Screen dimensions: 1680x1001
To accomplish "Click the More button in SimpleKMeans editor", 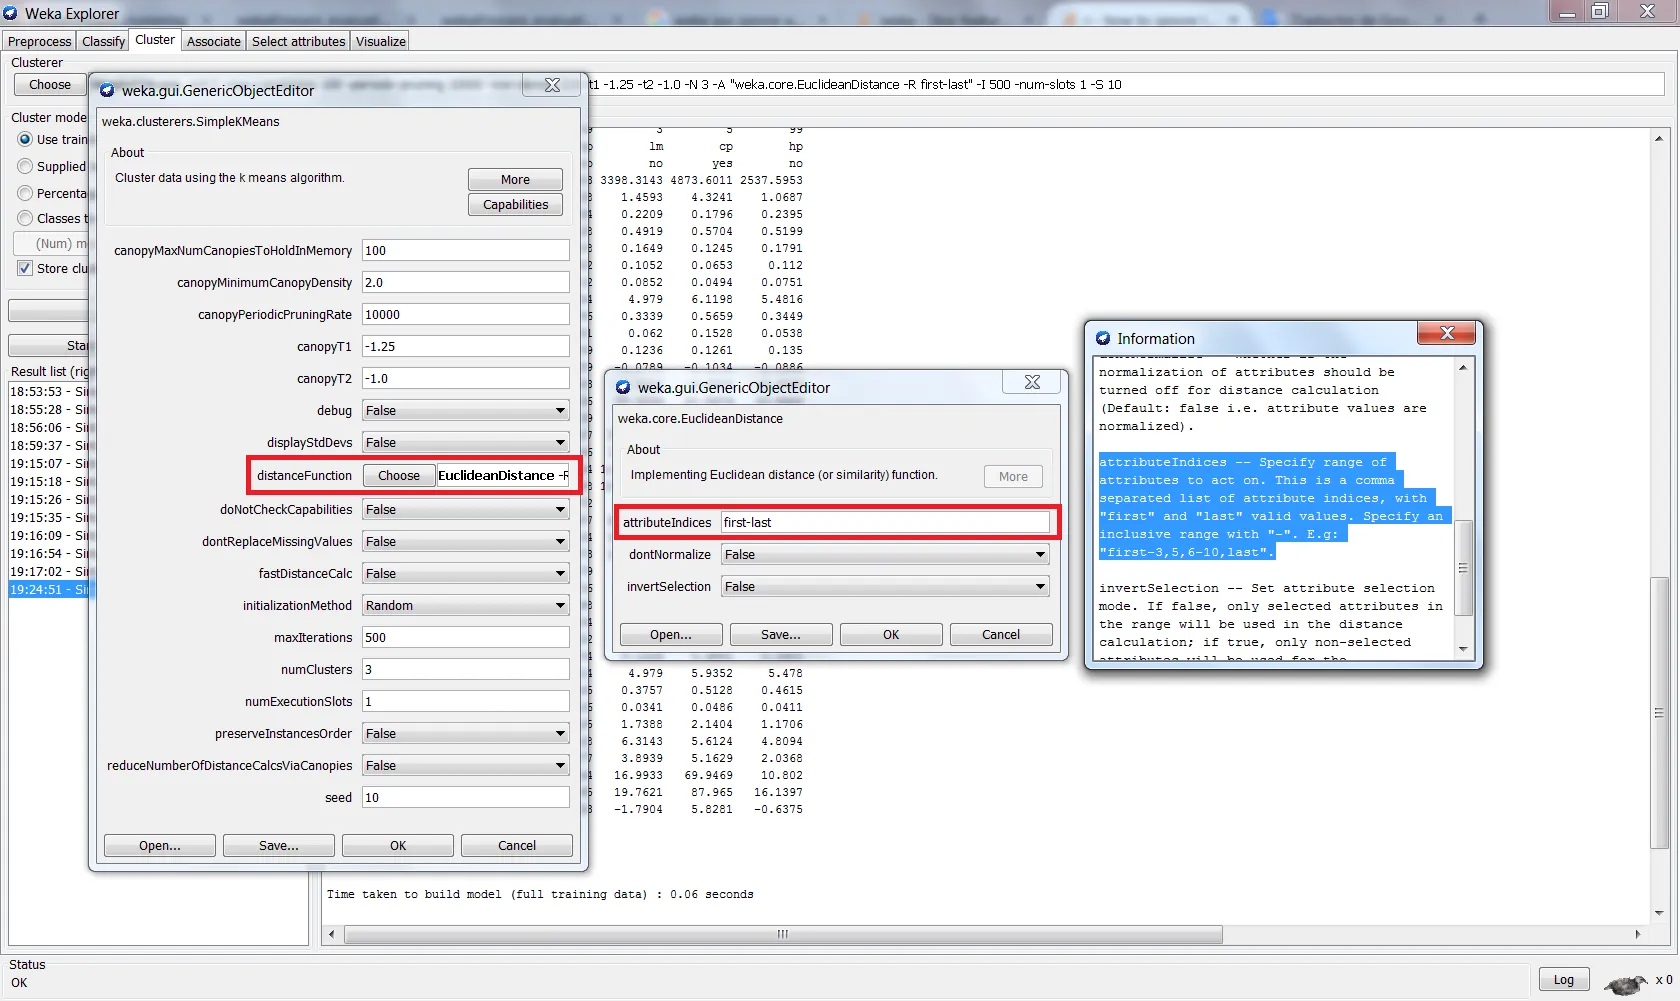I will [515, 179].
